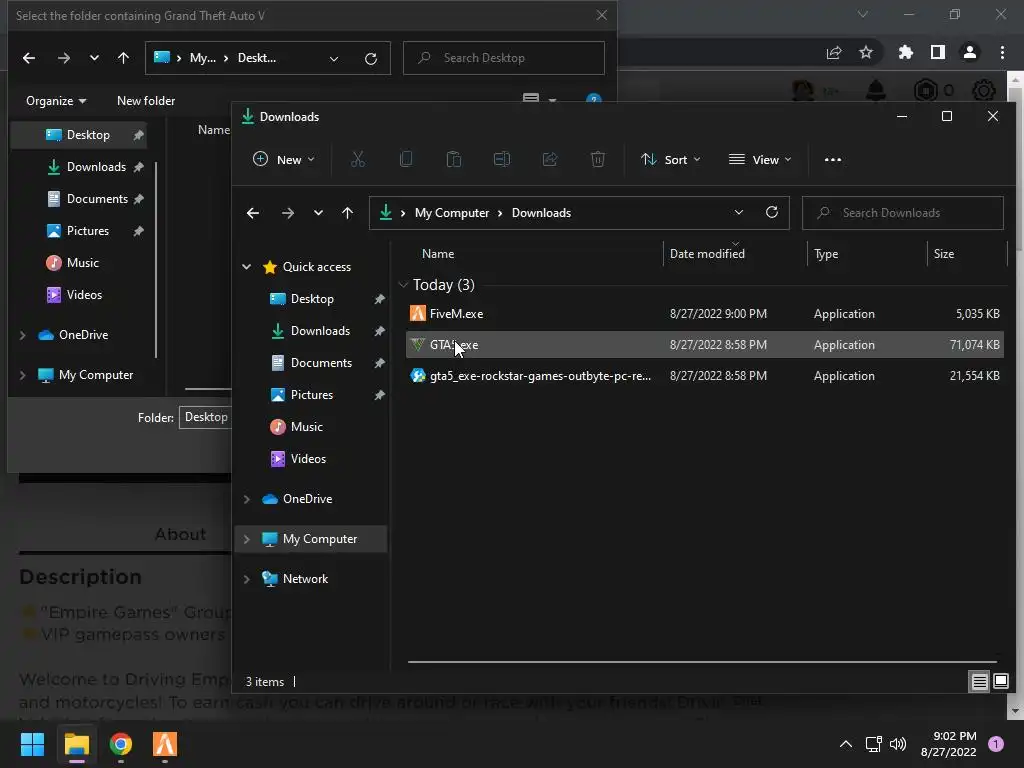Expand My Computer in picker dialog tree
Image resolution: width=1024 pixels, height=768 pixels.
point(23,375)
